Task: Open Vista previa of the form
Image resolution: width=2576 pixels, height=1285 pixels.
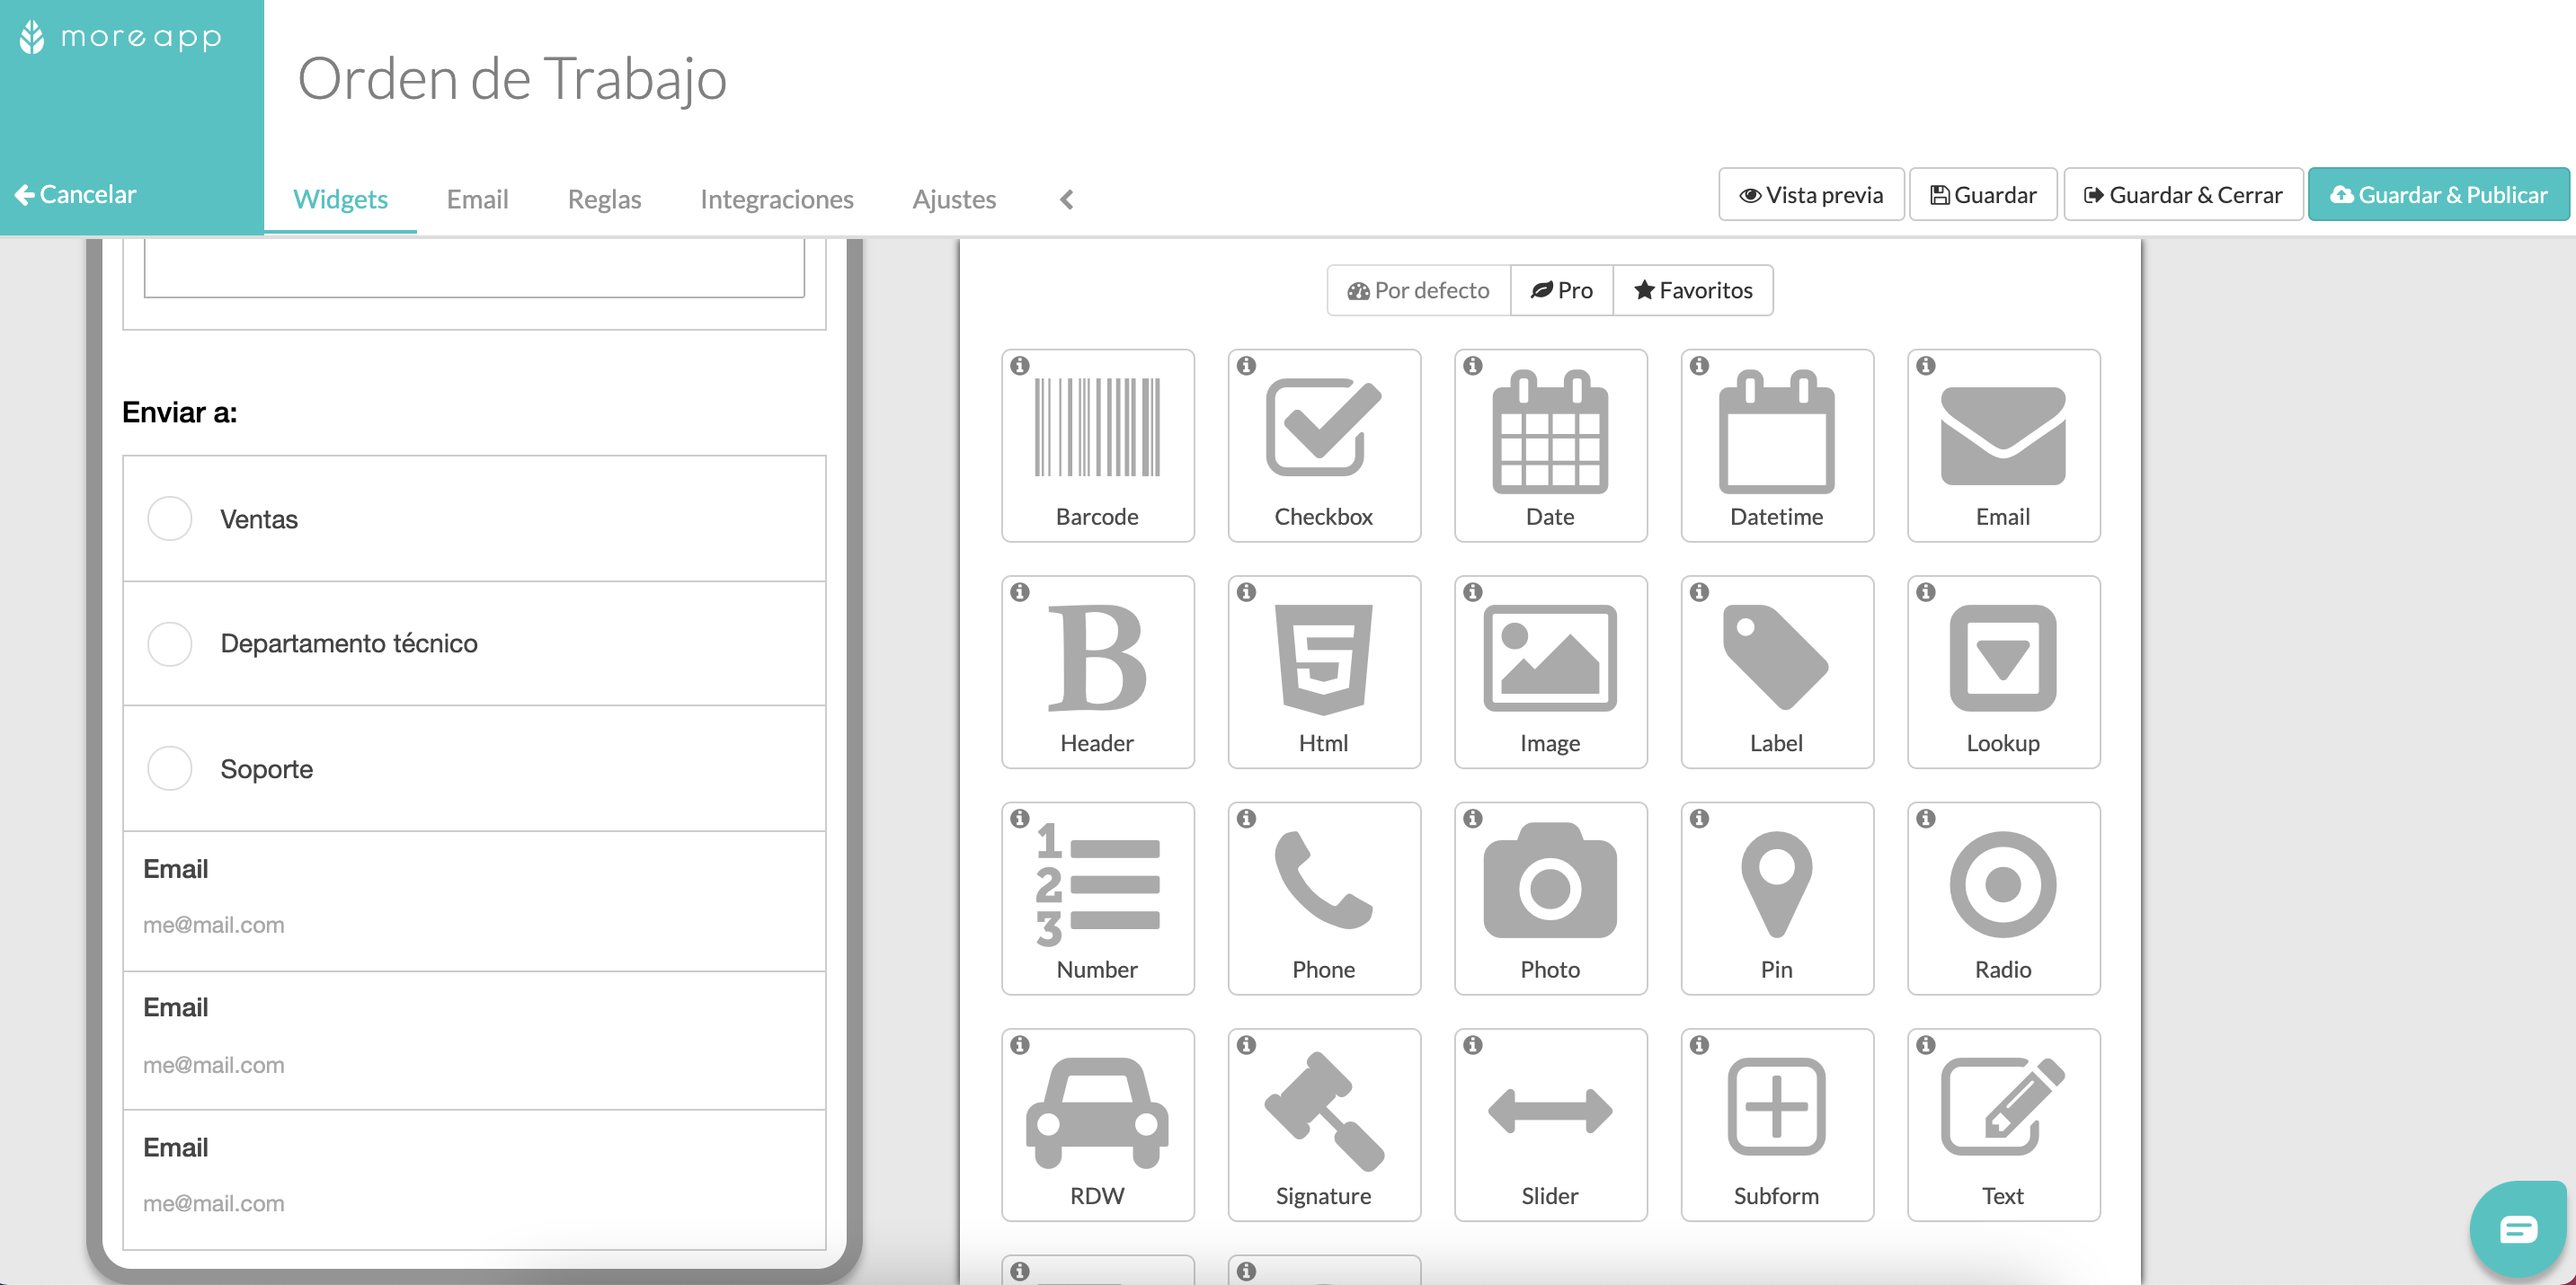Action: pos(1810,196)
